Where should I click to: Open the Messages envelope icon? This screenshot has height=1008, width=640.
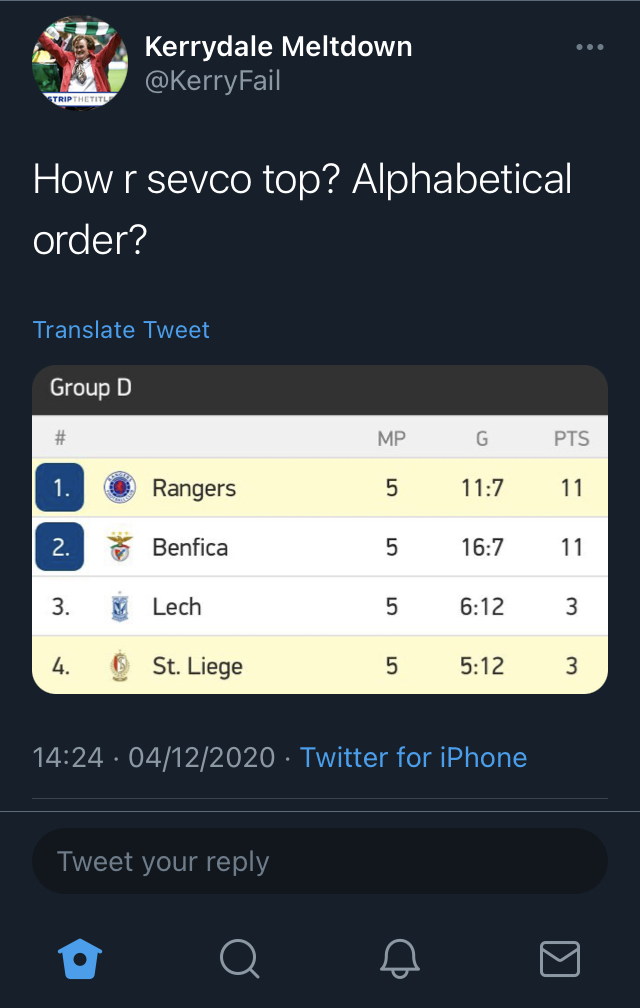pyautogui.click(x=559, y=959)
